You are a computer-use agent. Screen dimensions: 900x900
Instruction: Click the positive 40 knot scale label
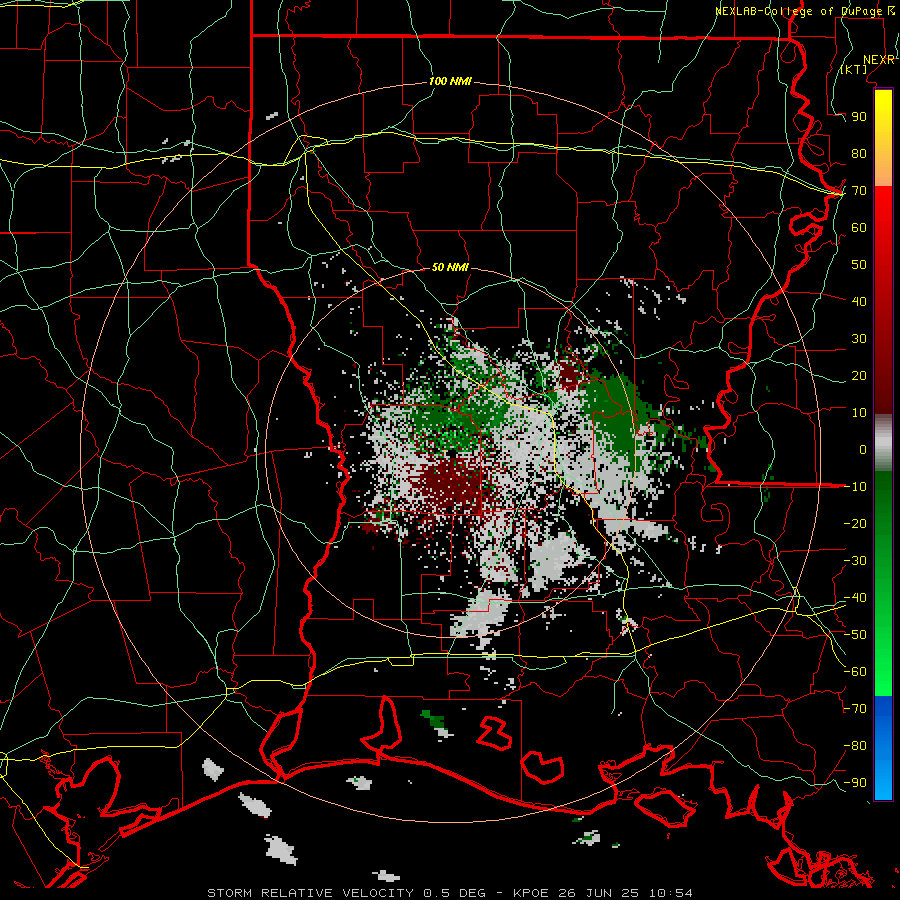pyautogui.click(x=859, y=301)
